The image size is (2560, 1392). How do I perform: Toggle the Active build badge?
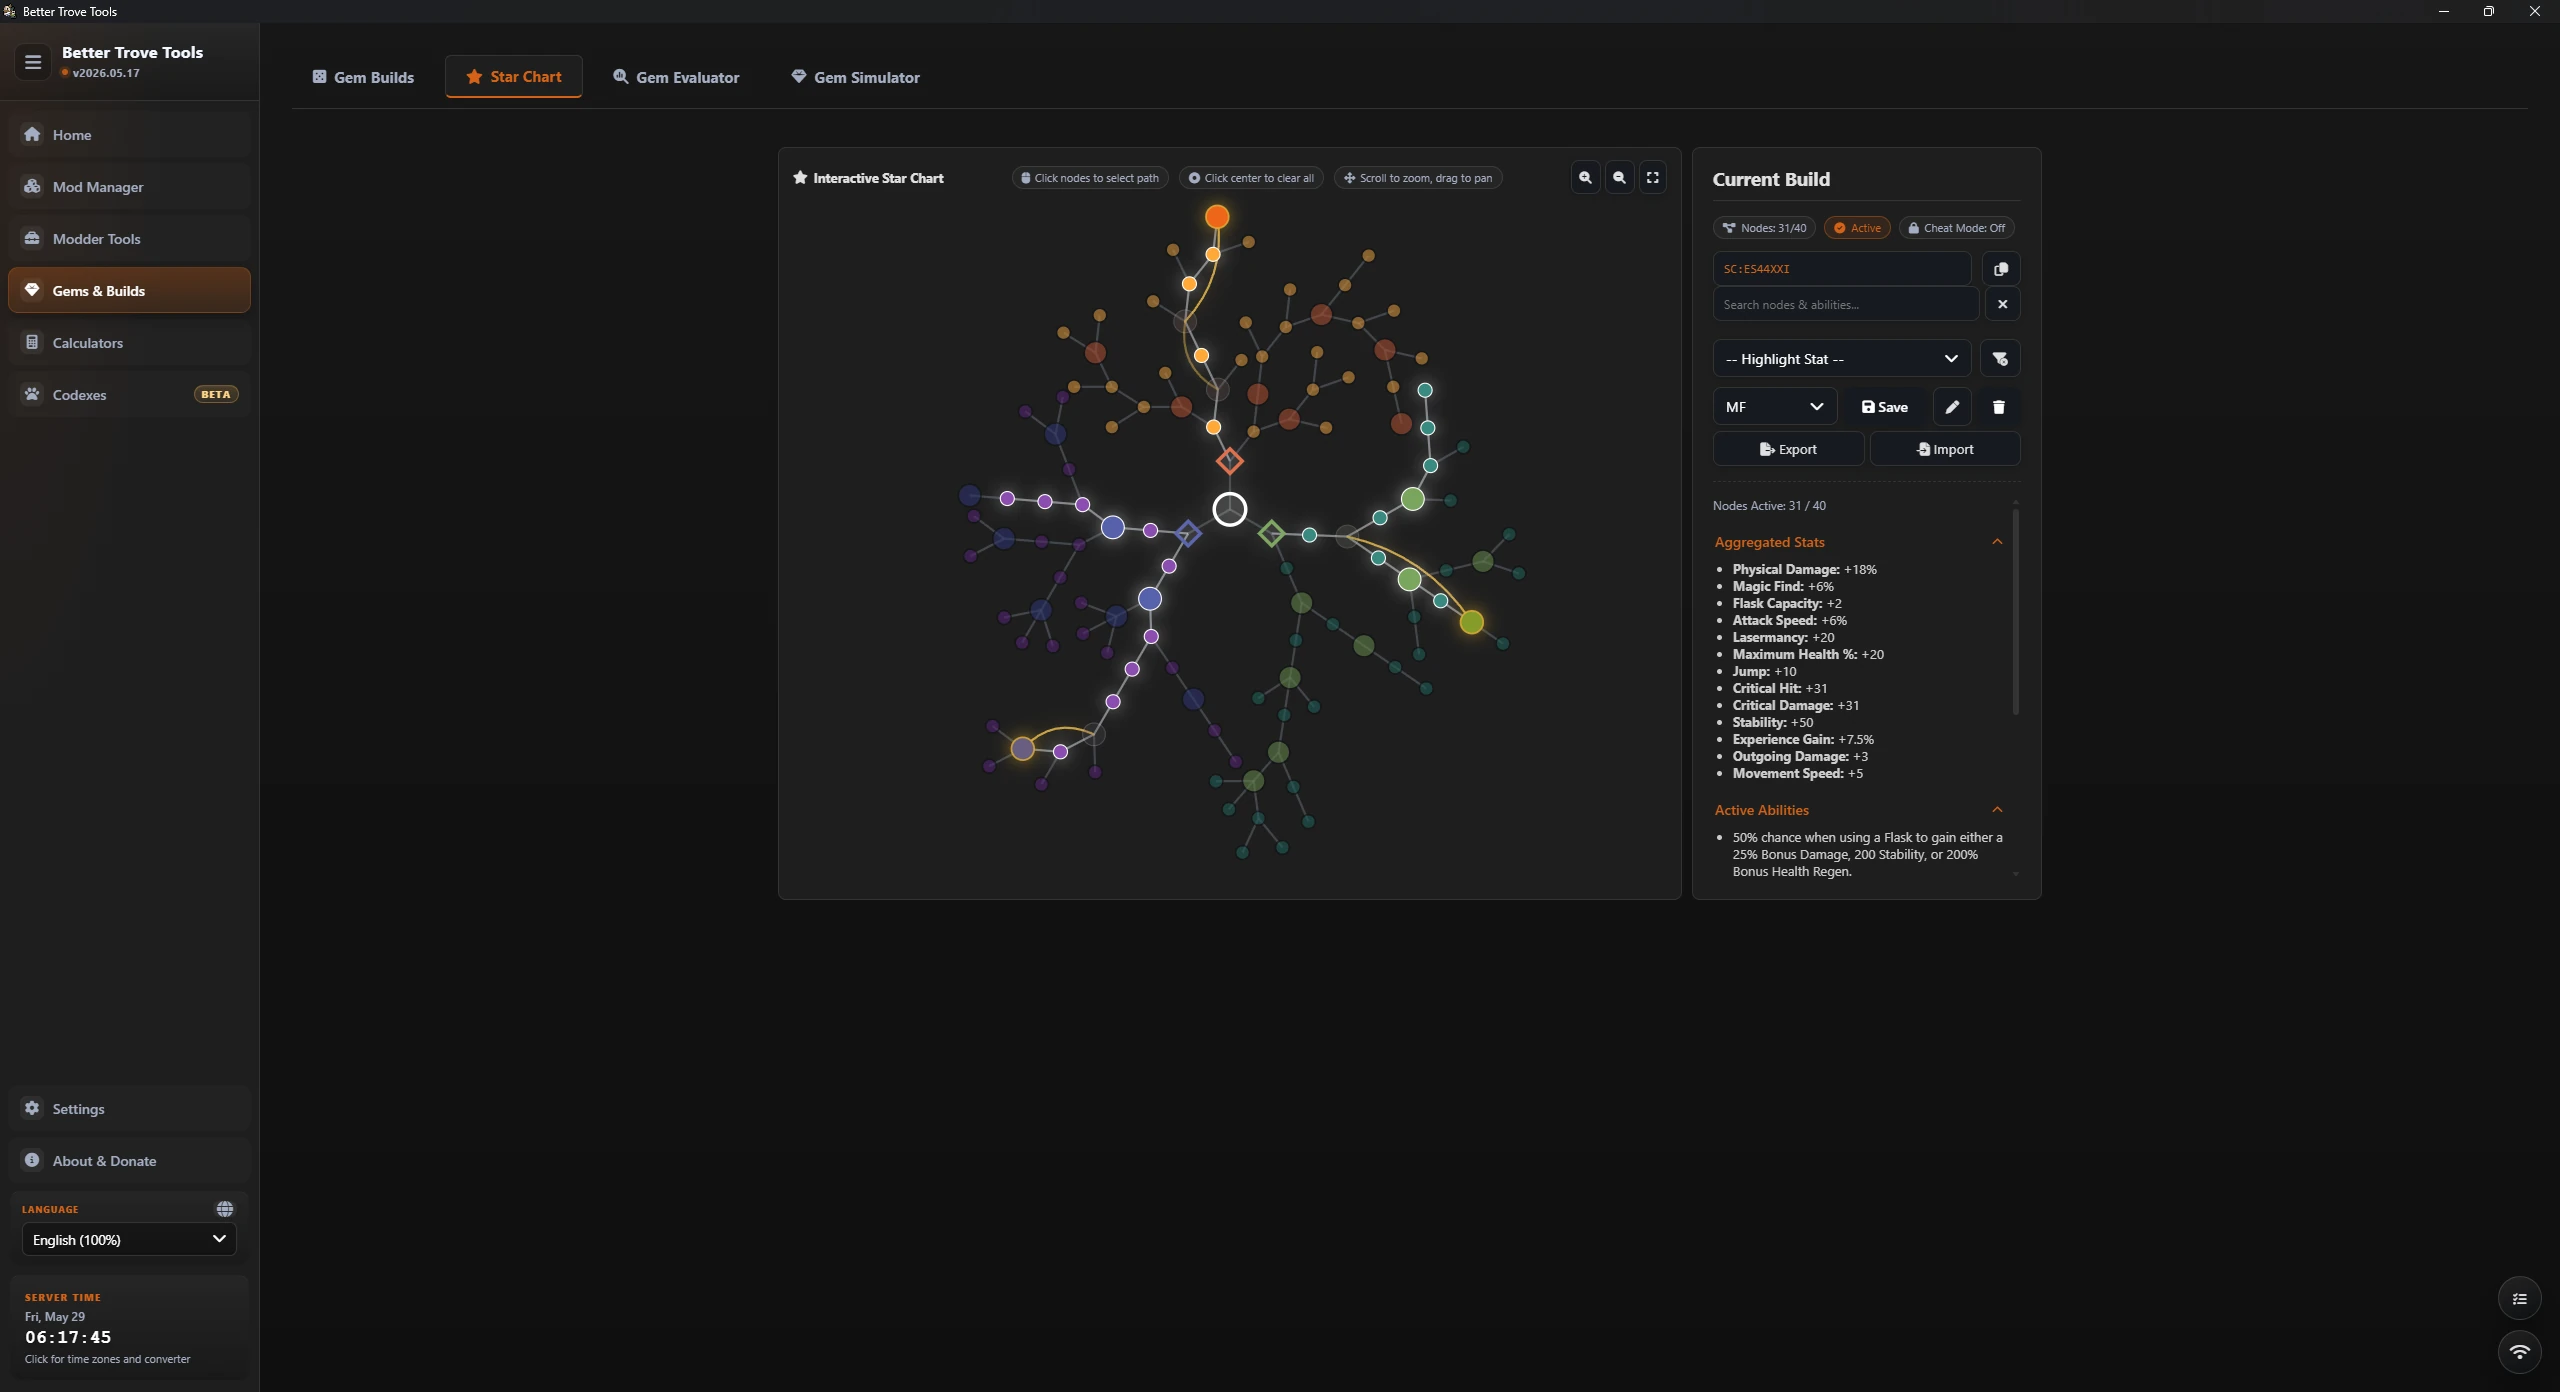click(x=1857, y=228)
